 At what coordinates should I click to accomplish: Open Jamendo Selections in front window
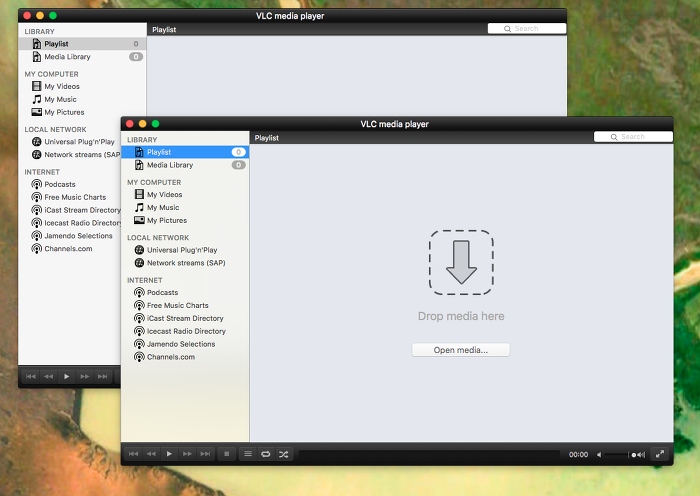point(185,344)
